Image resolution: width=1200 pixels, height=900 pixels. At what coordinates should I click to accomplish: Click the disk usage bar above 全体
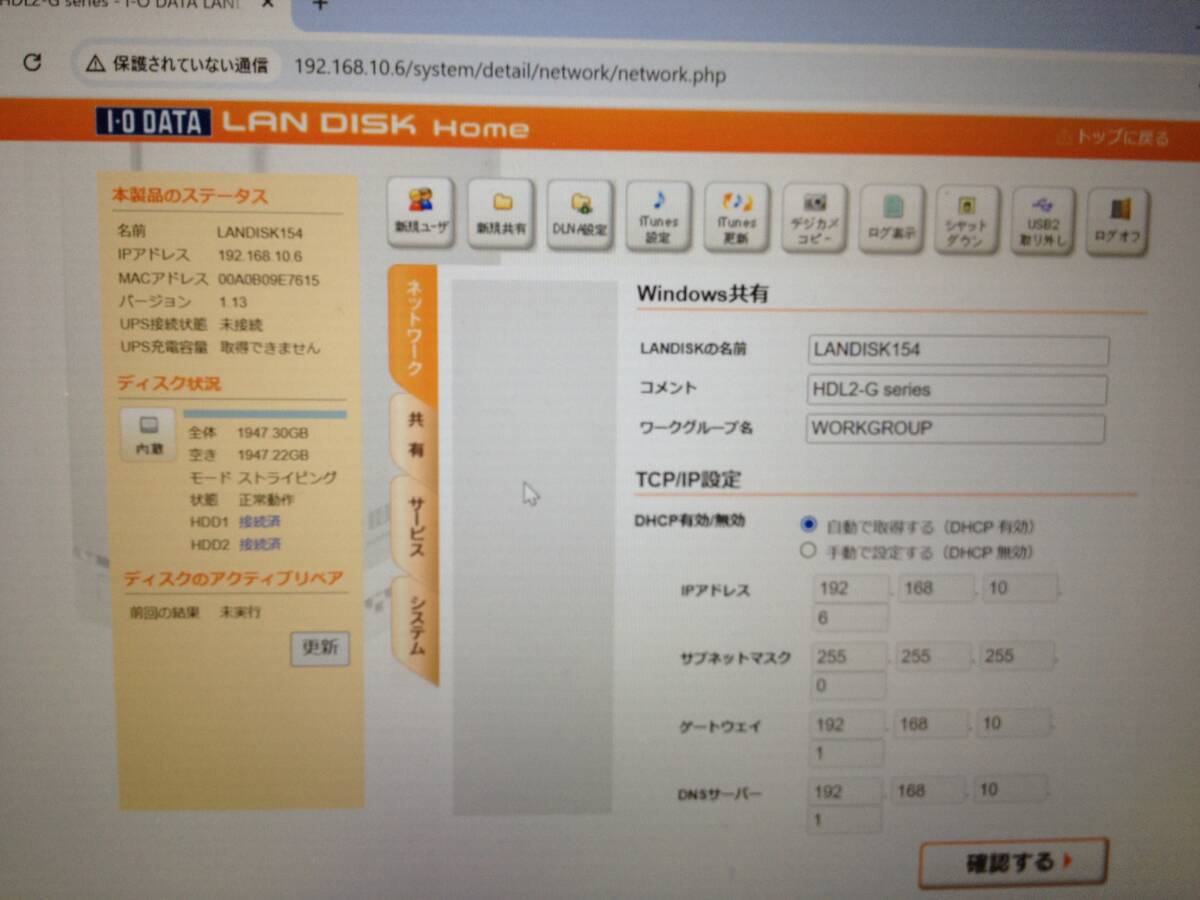265,414
